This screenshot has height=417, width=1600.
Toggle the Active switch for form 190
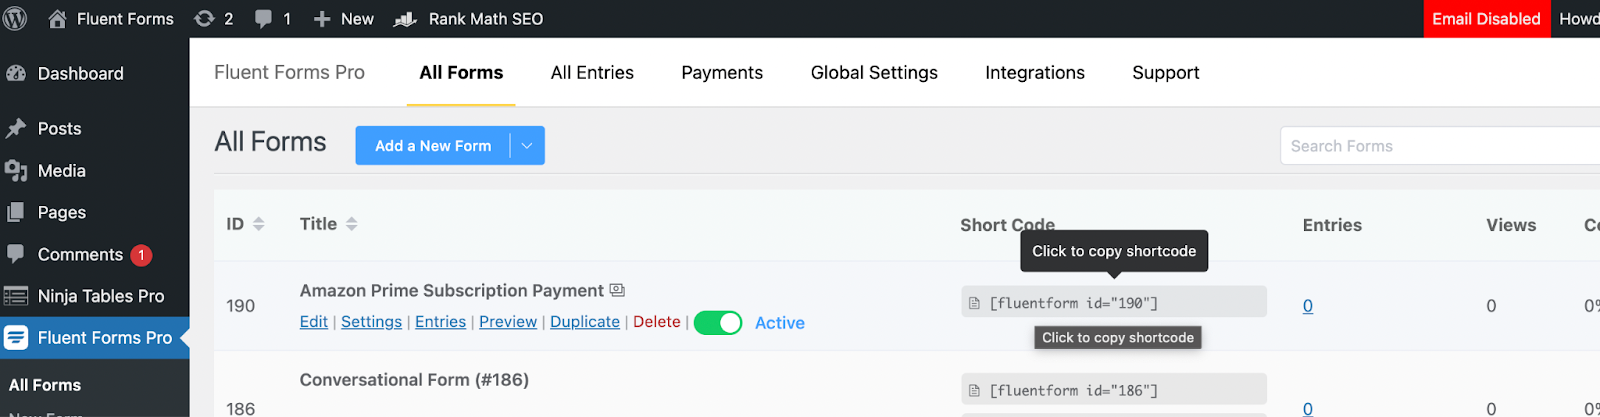pos(718,323)
